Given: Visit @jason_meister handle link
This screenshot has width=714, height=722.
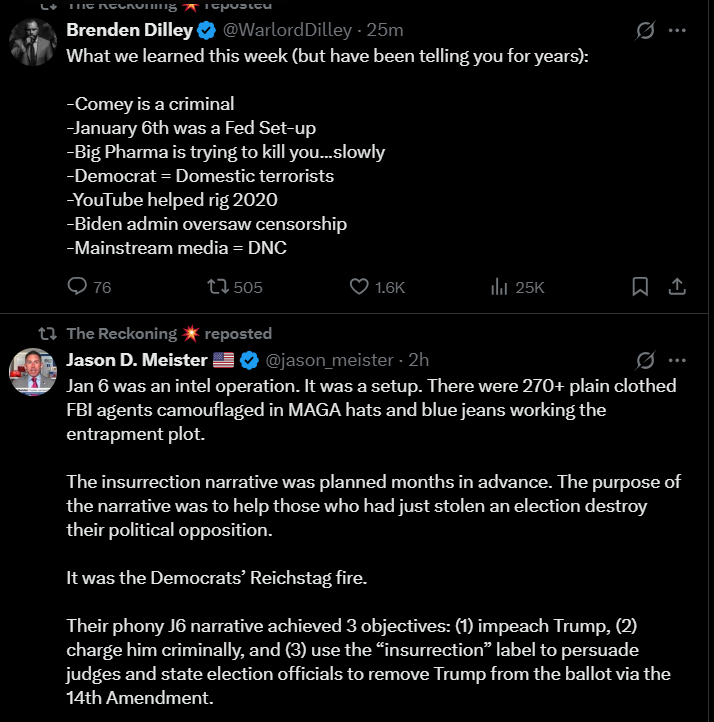Looking at the screenshot, I should tap(330, 360).
